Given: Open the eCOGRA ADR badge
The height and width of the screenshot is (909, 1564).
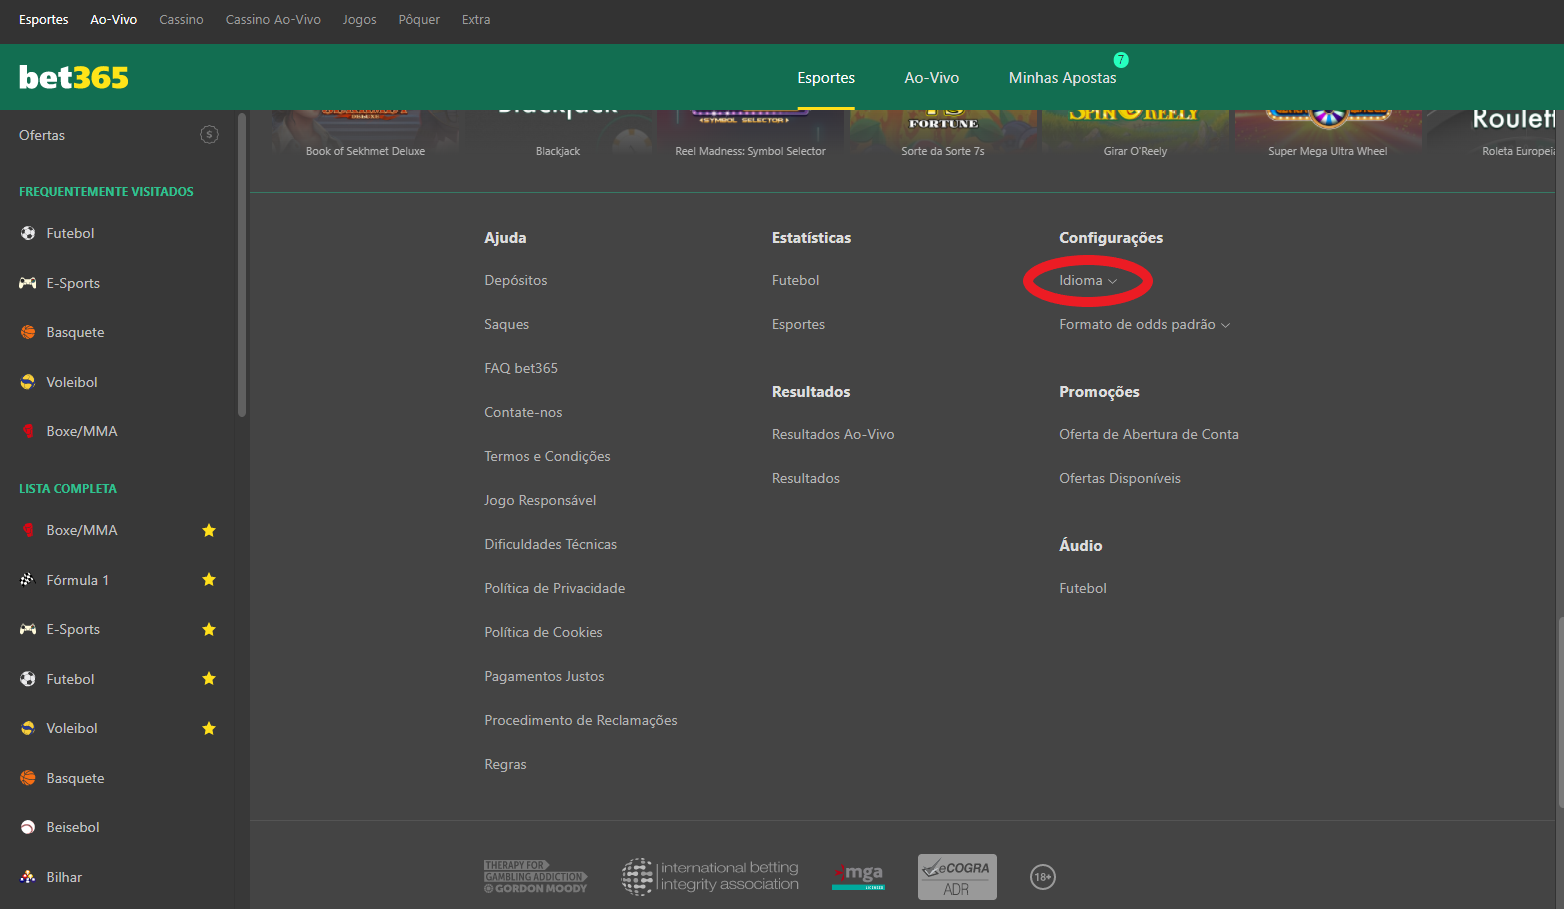Looking at the screenshot, I should (957, 877).
